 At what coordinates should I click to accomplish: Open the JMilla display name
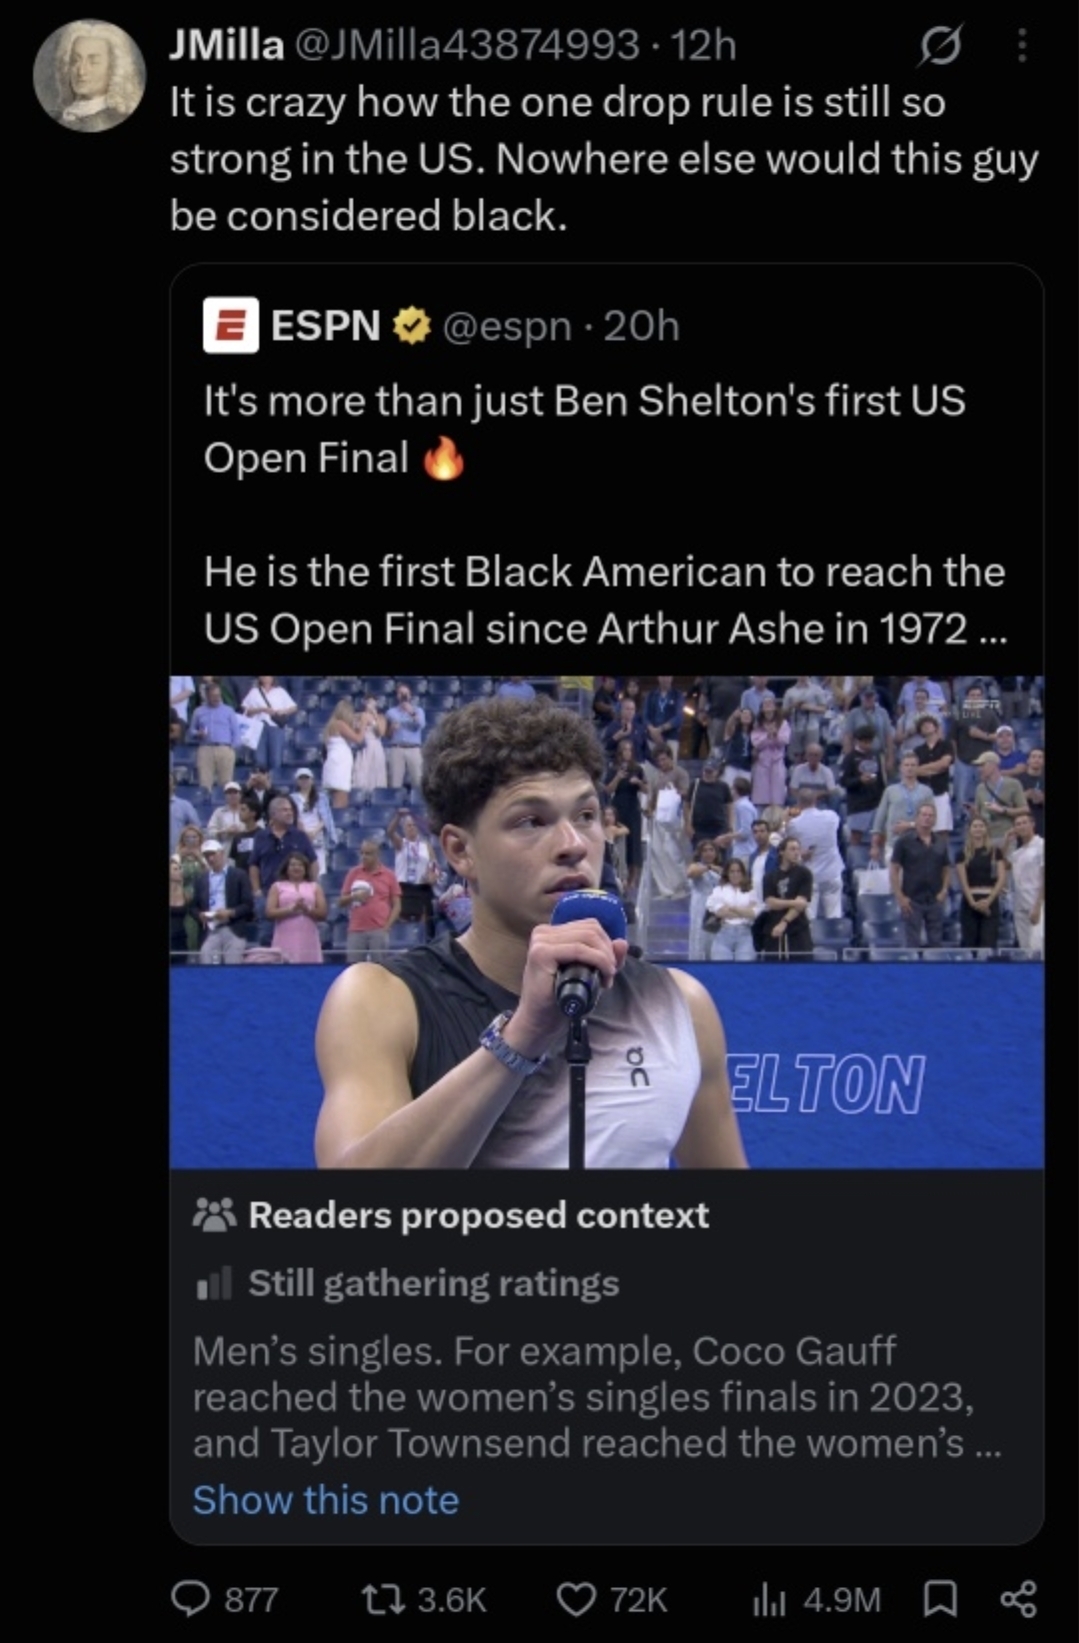227,46
